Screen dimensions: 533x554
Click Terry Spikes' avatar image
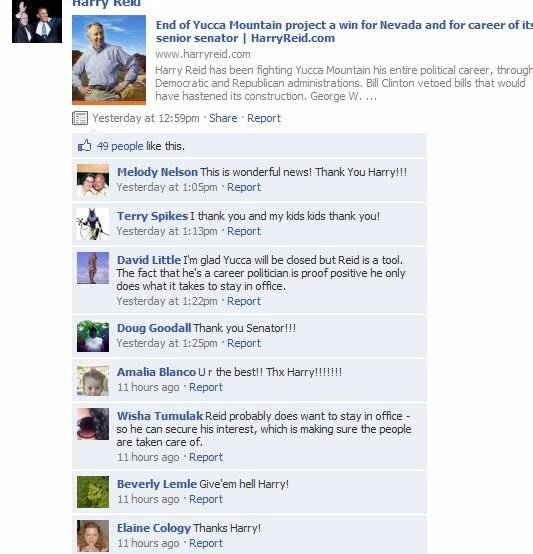pos(93,224)
